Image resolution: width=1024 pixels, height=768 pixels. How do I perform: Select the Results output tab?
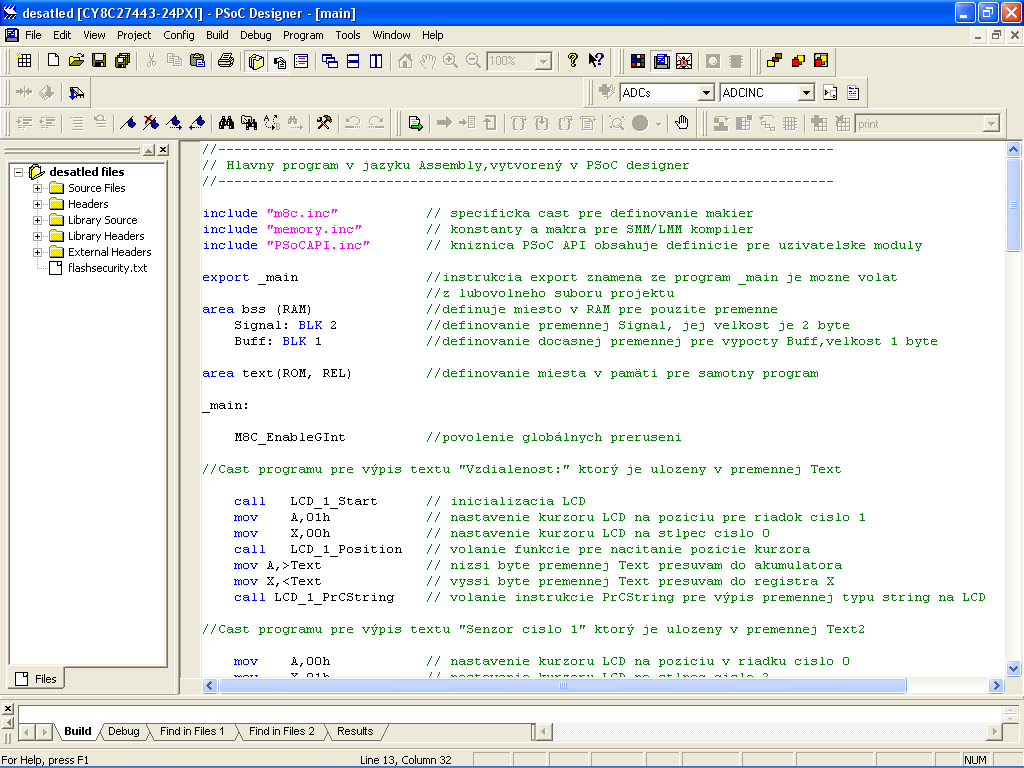click(355, 731)
